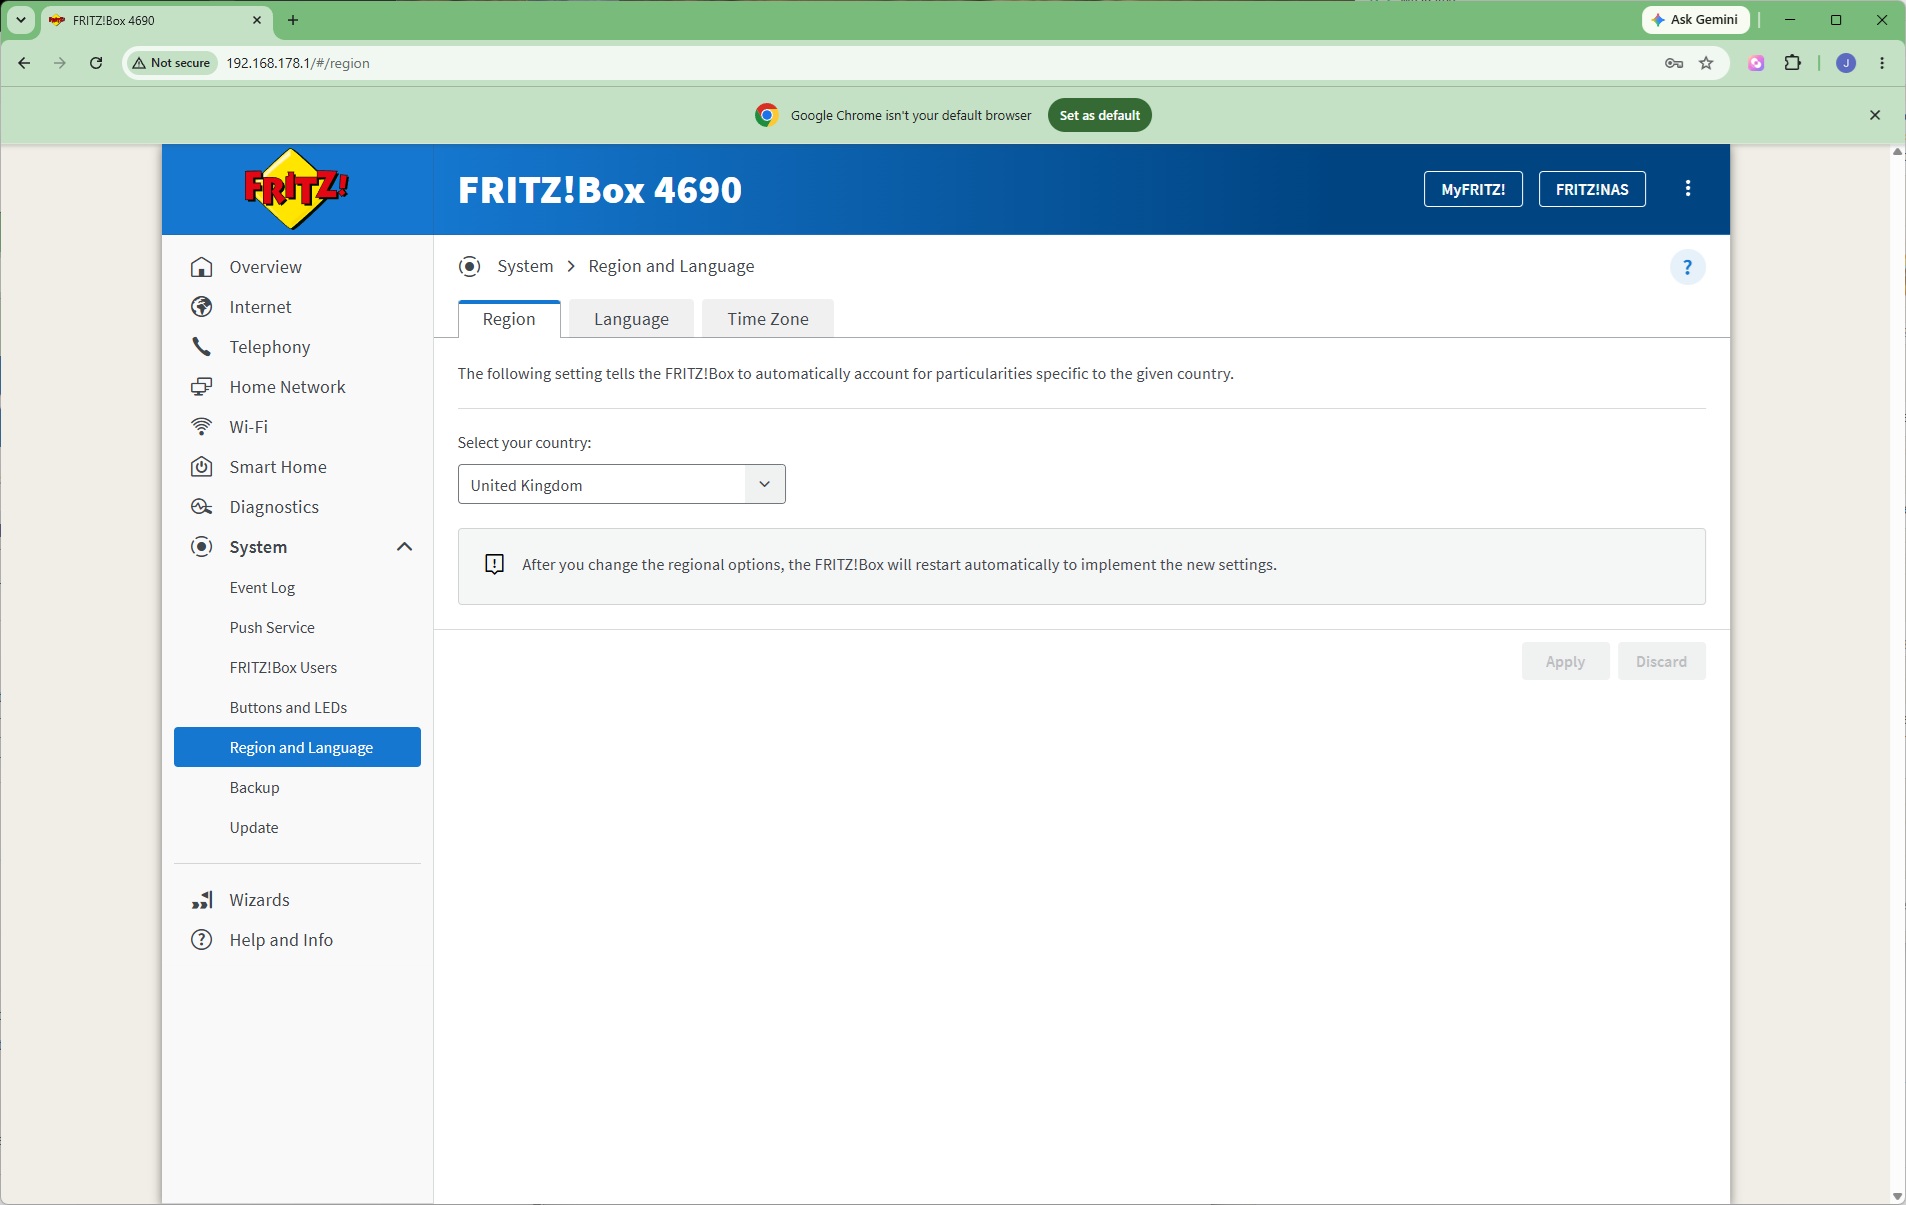Switch to the Time Zone tab

click(x=768, y=319)
